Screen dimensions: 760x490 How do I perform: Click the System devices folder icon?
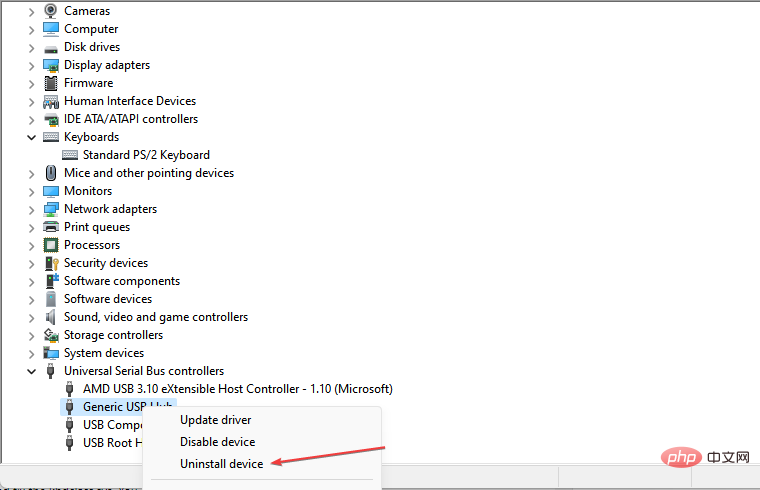[51, 353]
